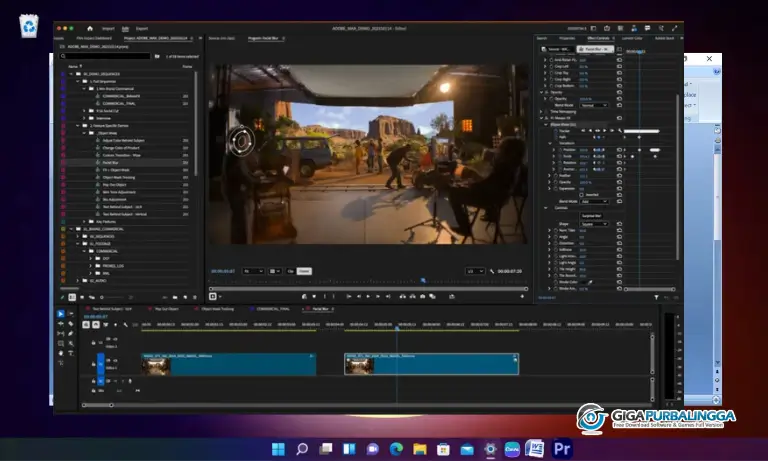Toggle lock on Video 1 track
Viewport: 768px width, 461px height.
click(x=94, y=364)
